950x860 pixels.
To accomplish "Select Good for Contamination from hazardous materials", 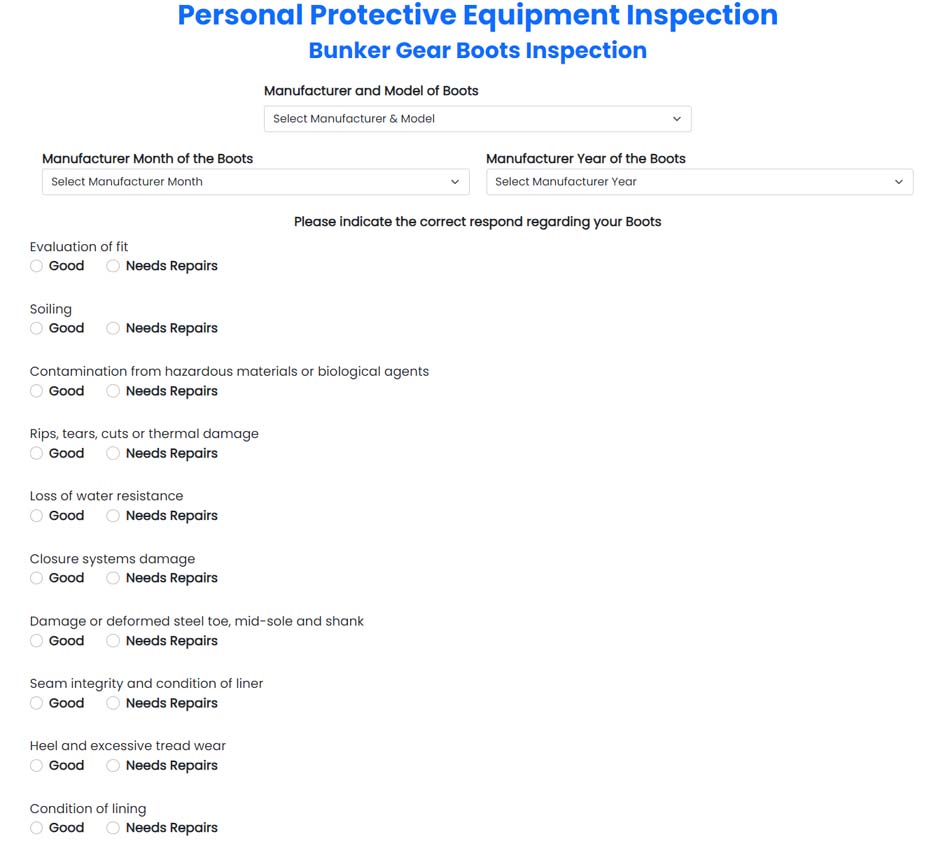I will [x=36, y=390].
